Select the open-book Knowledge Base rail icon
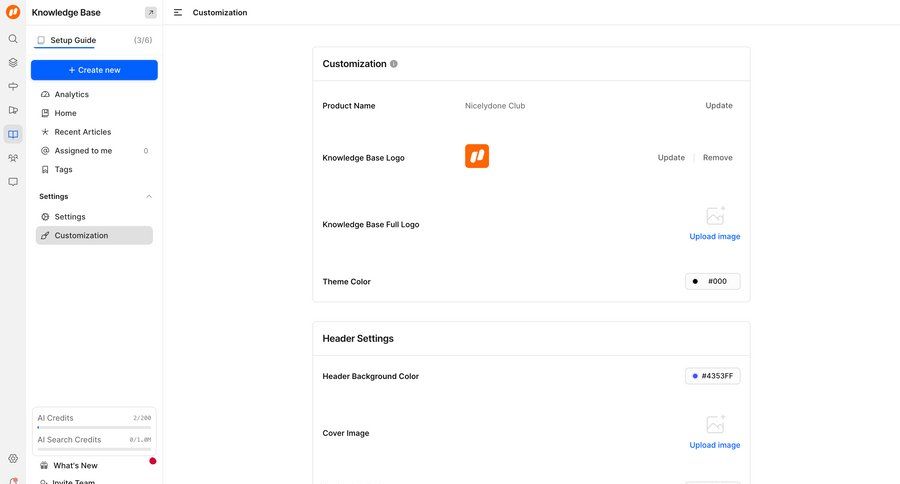900x484 pixels. click(13, 134)
